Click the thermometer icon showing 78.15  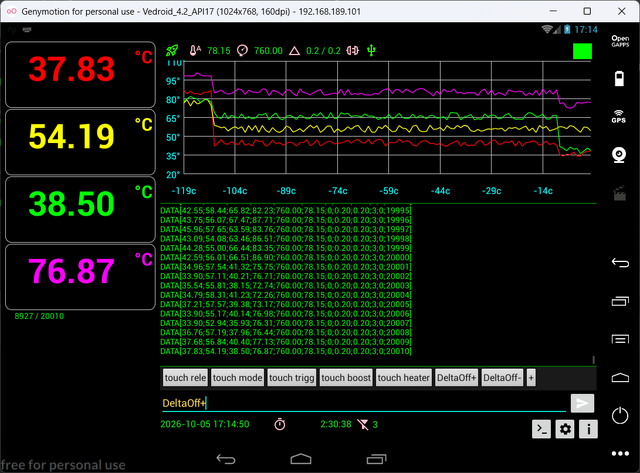point(195,51)
